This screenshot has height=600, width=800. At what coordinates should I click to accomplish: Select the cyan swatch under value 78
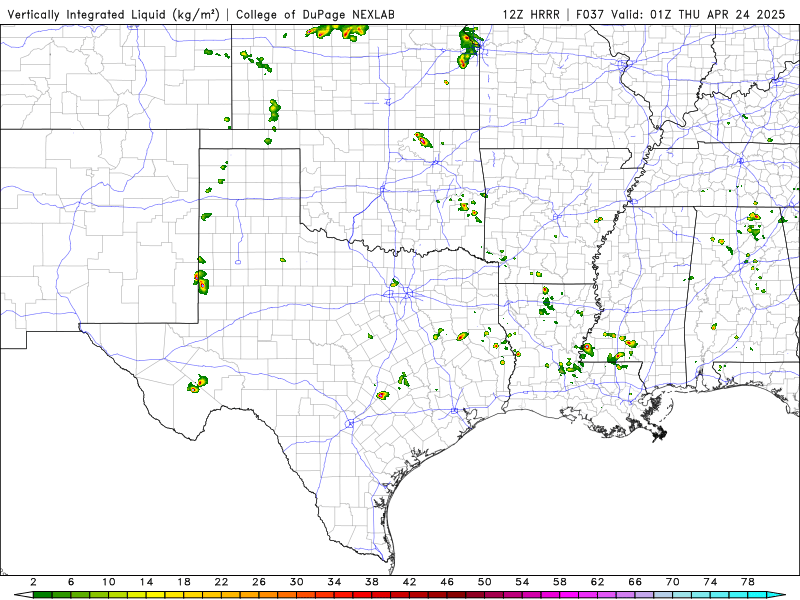(x=758, y=595)
